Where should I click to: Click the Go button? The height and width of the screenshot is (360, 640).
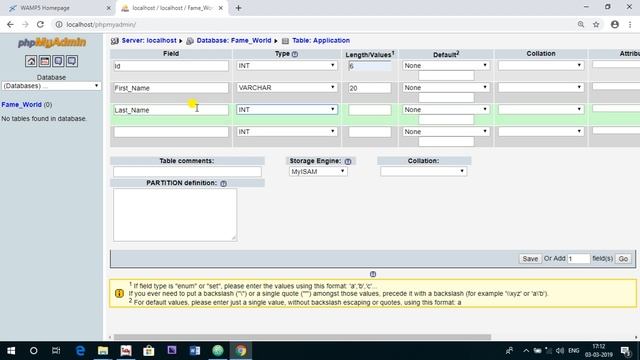(623, 259)
